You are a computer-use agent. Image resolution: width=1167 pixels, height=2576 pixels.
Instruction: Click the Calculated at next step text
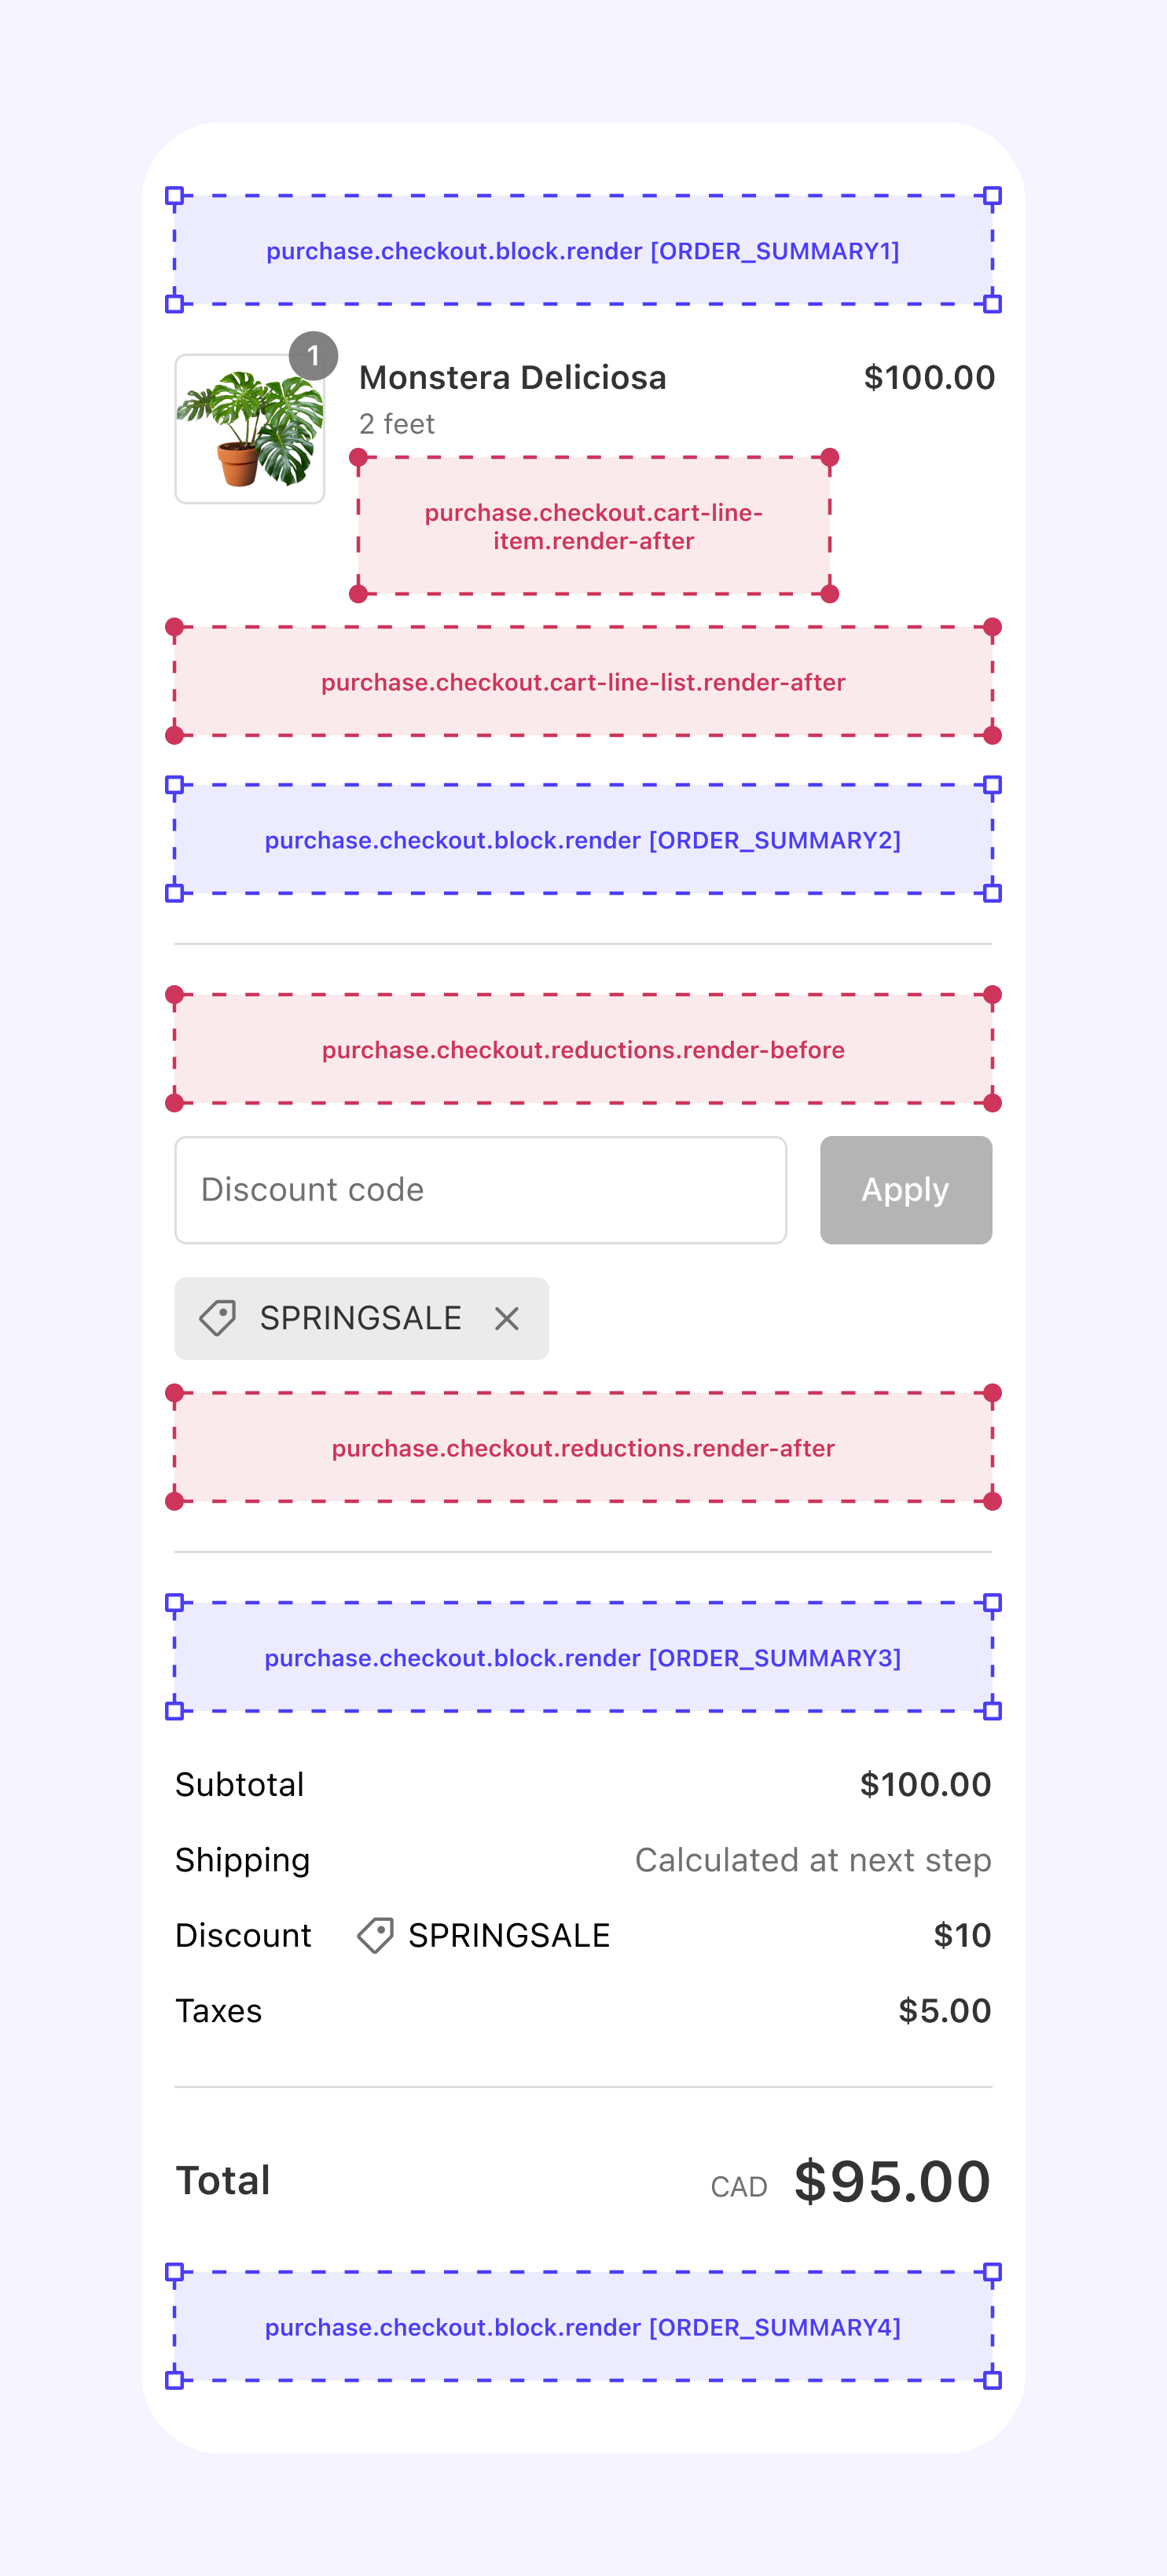coord(812,1860)
